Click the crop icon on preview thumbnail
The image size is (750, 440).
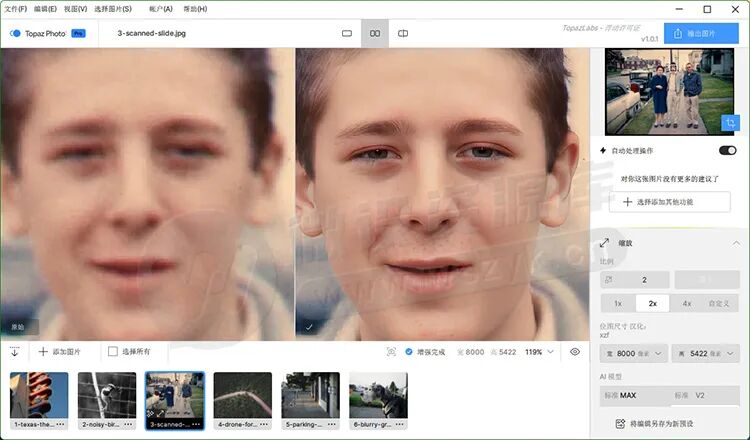point(729,123)
